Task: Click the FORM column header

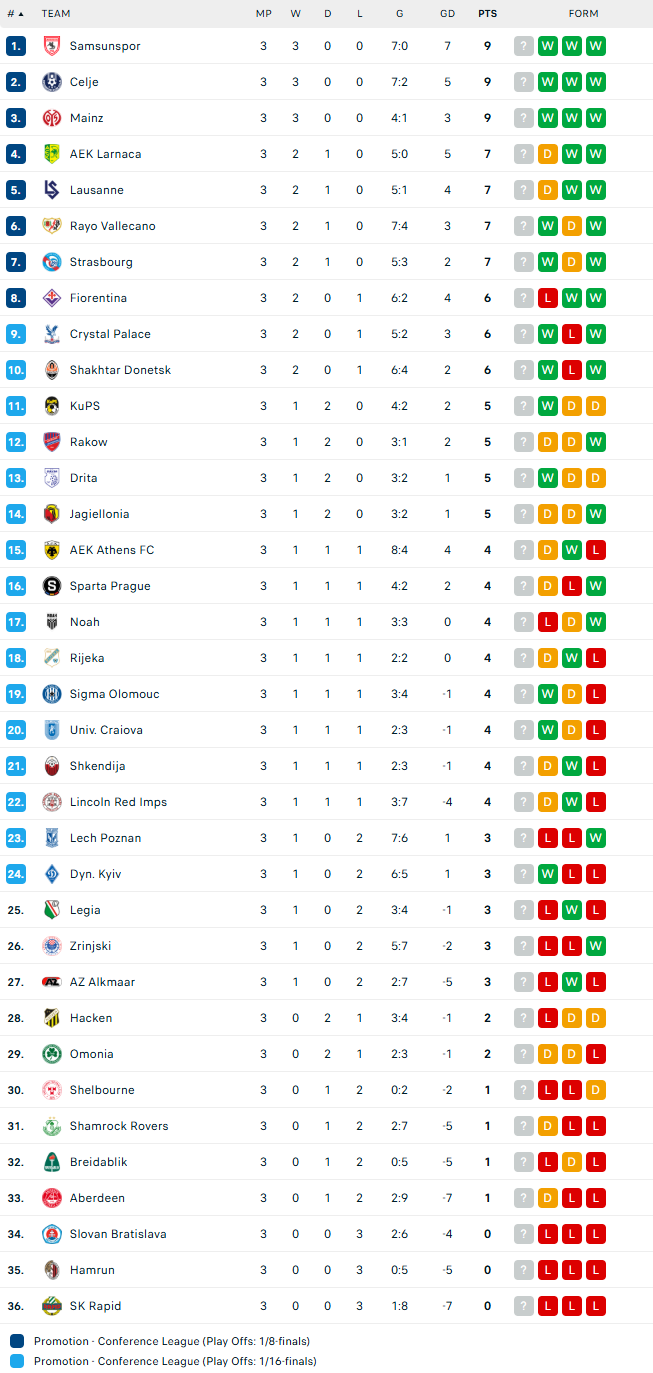Action: click(x=583, y=14)
